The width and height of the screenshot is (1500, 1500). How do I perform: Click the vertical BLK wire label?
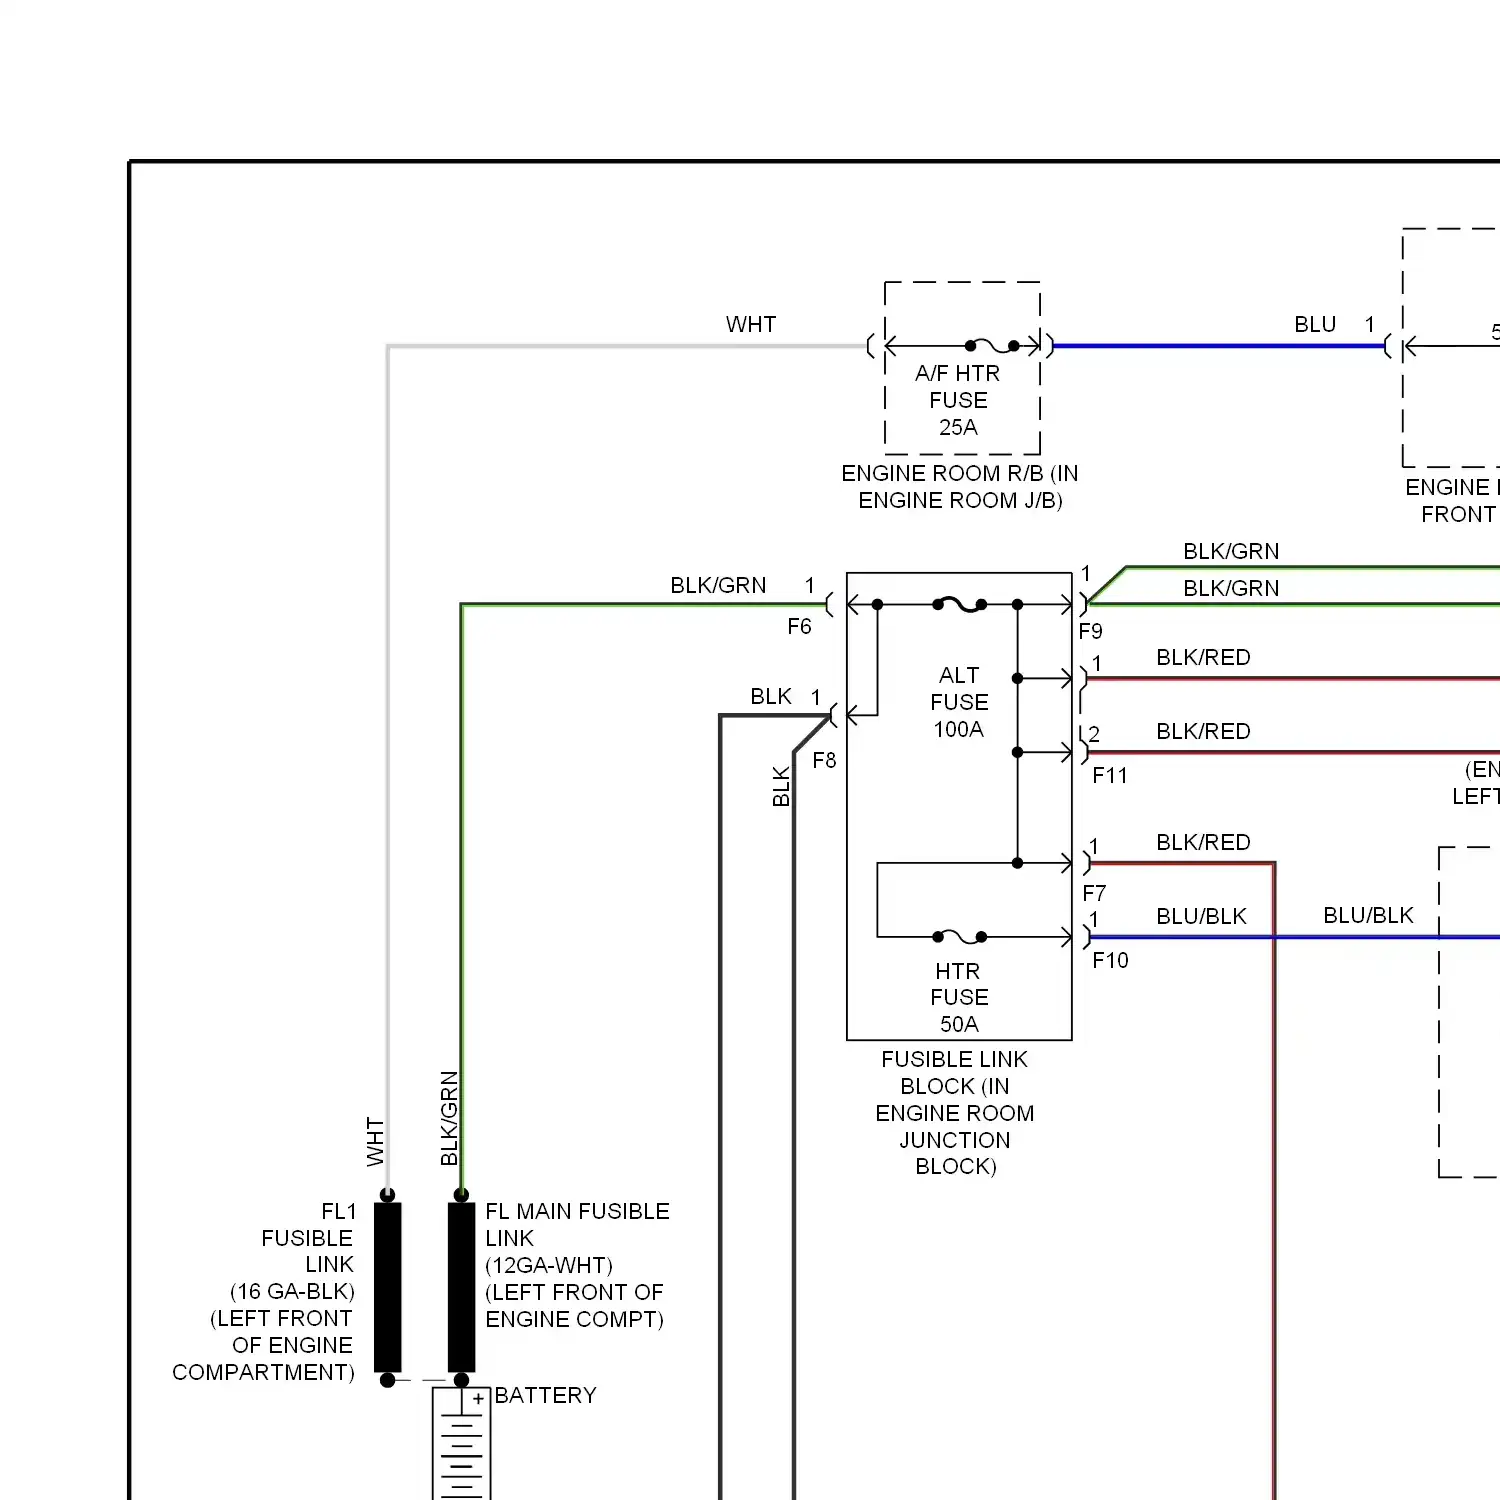point(781,786)
